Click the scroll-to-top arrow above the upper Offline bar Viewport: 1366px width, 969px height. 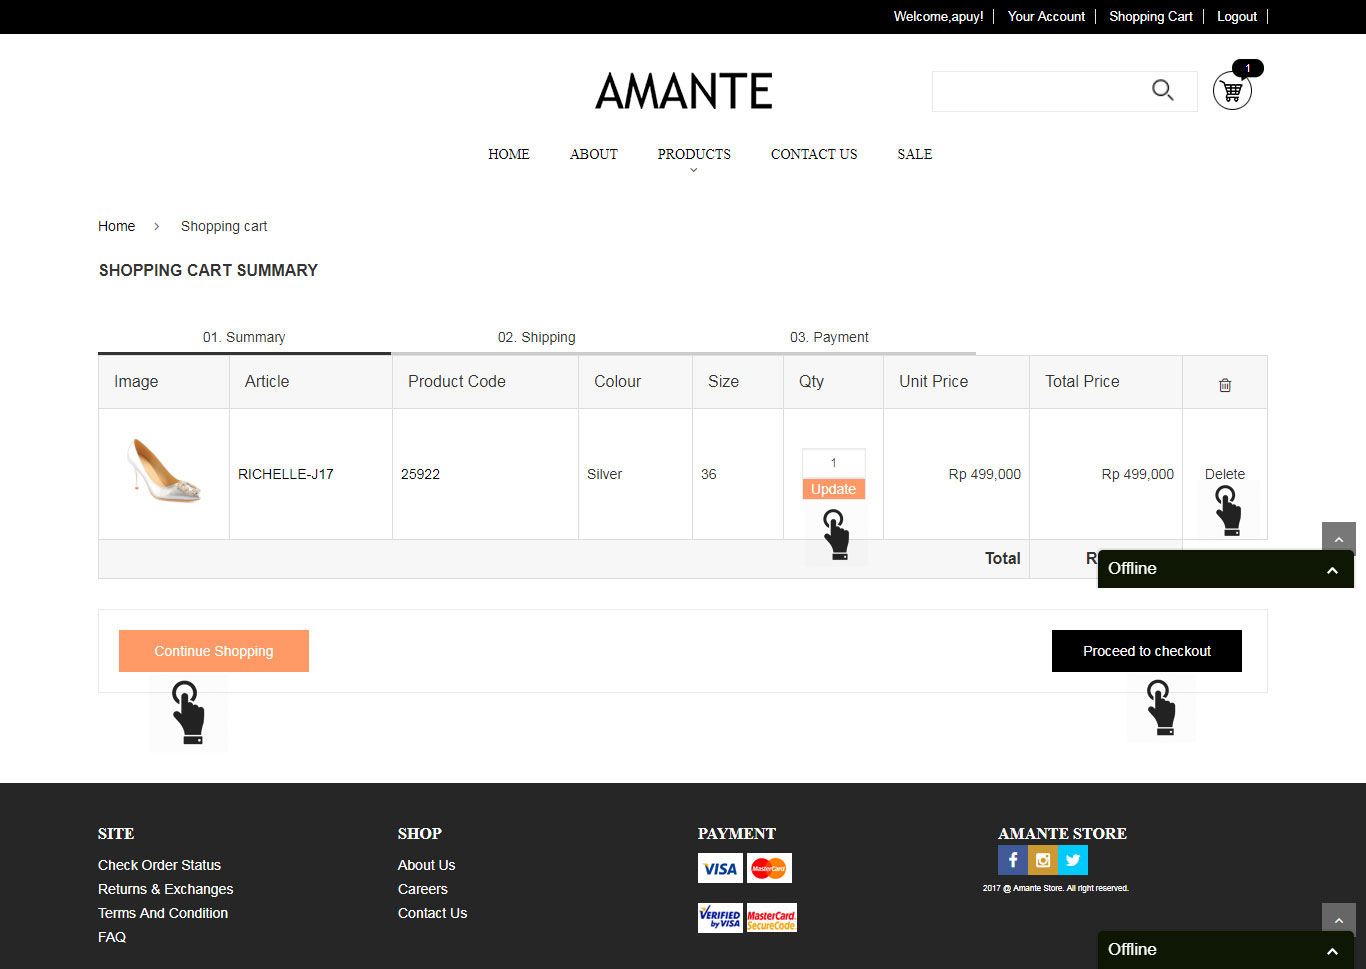(1338, 538)
